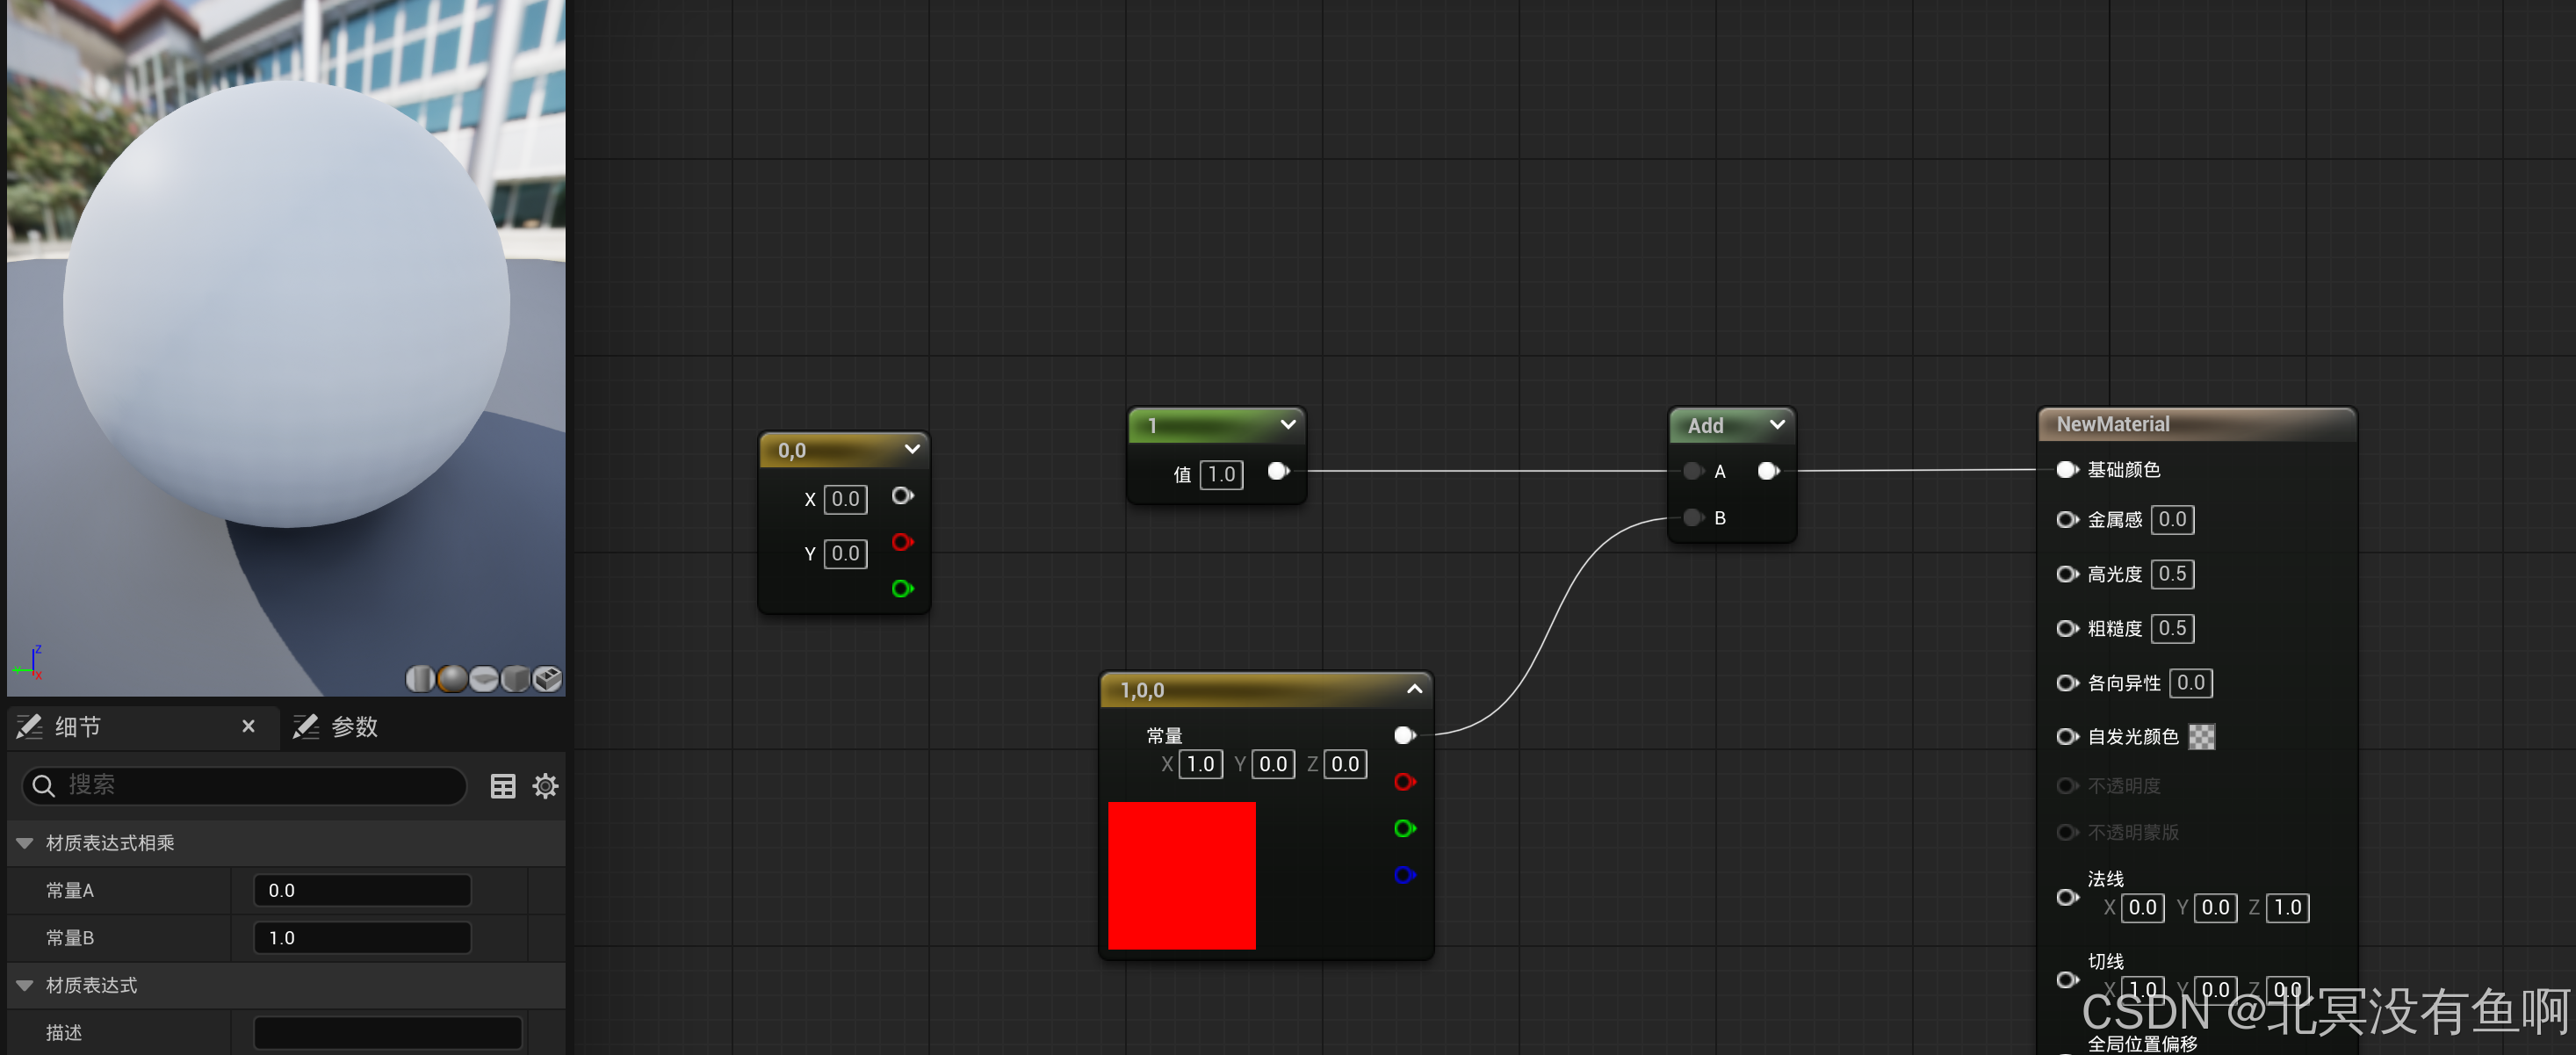This screenshot has height=1055, width=2576.
Task: Switch preview mesh to cylinder
Action: tap(420, 679)
